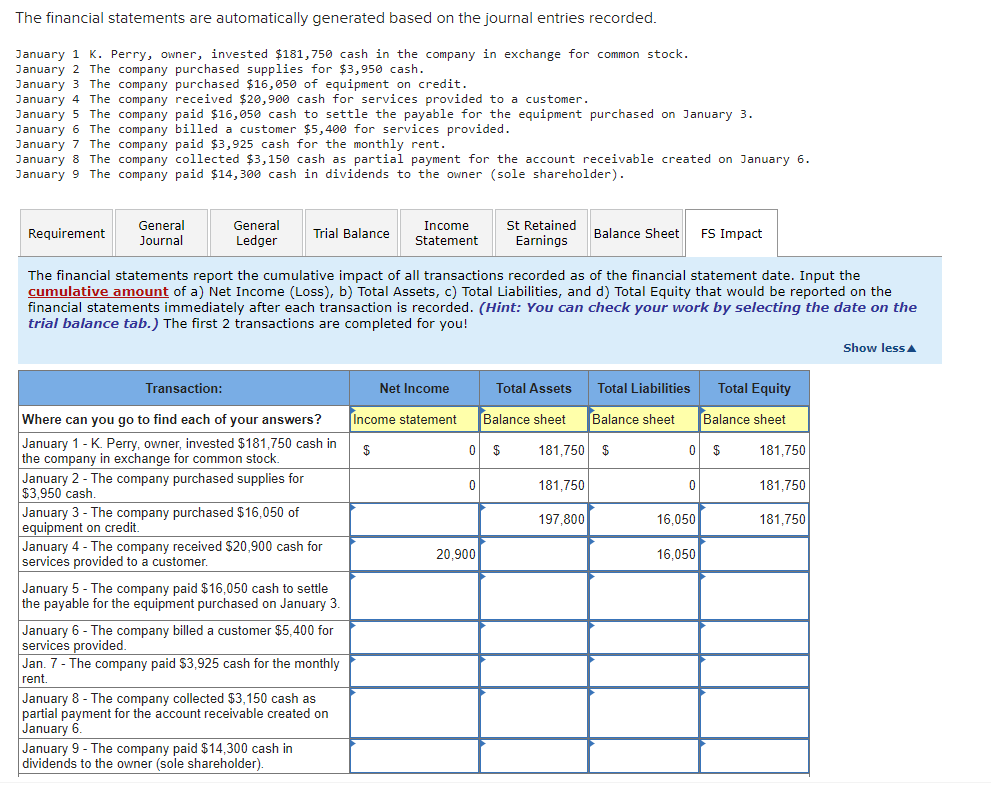
Task: Click the Income statement yellow header cell
Action: point(414,418)
